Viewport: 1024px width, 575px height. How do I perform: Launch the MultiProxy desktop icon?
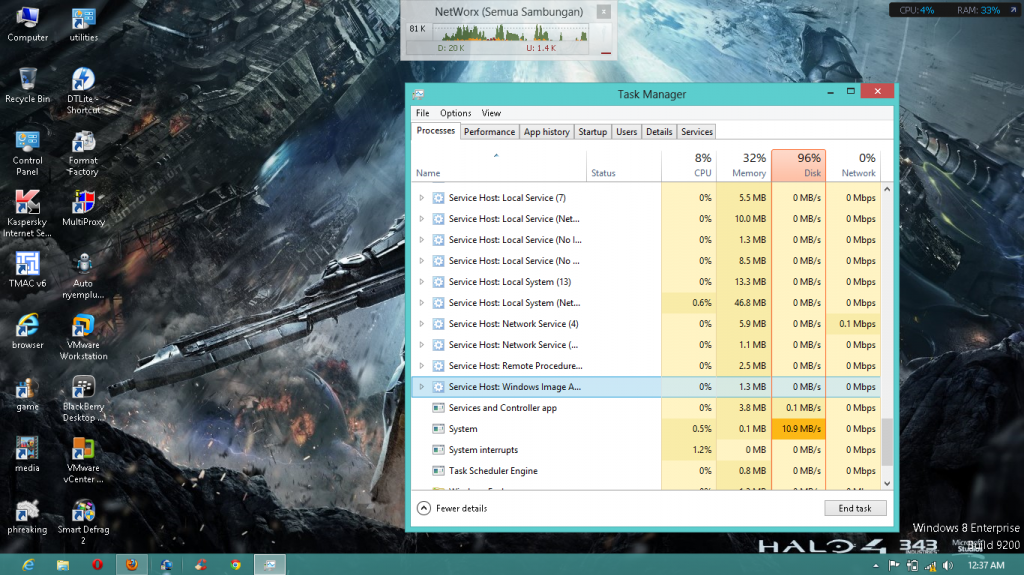(84, 208)
